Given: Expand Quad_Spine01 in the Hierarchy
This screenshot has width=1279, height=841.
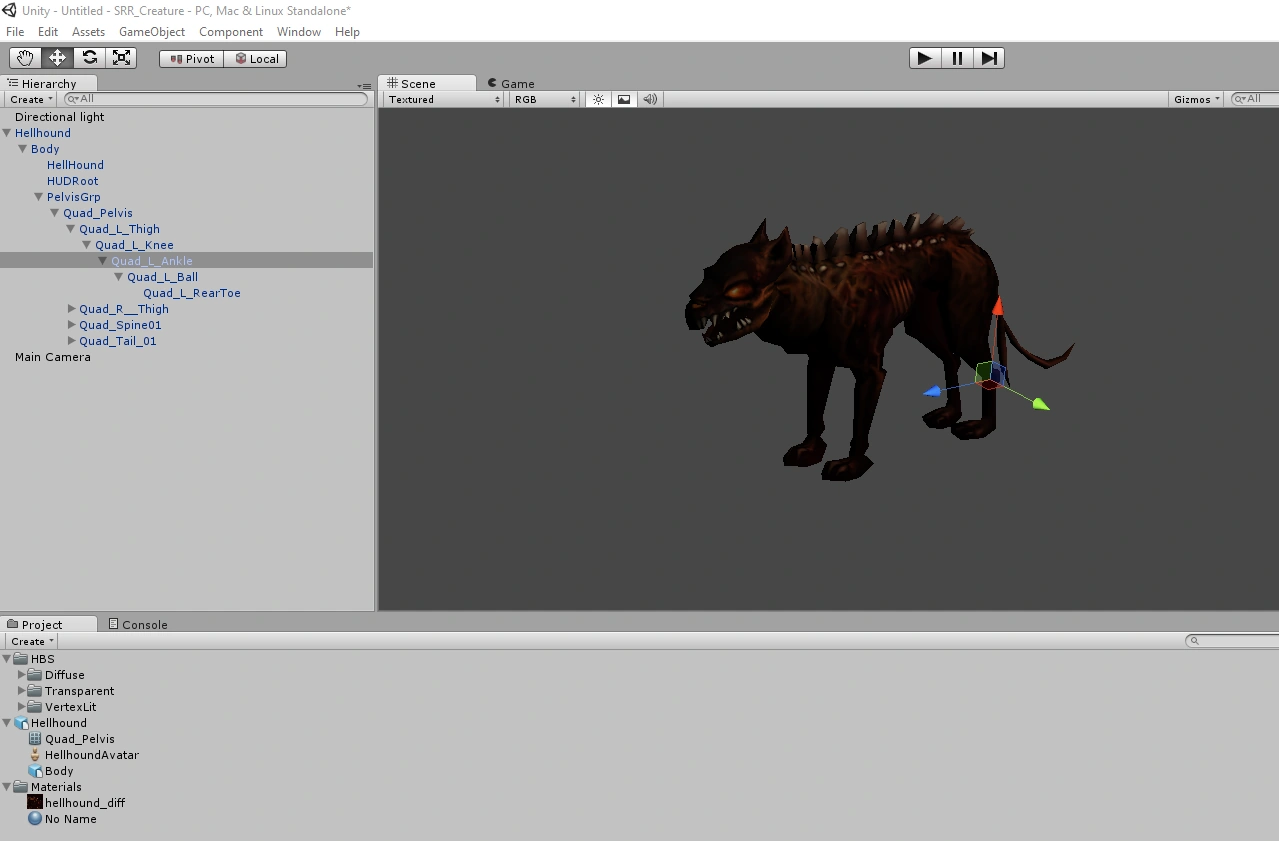Looking at the screenshot, I should pos(71,325).
